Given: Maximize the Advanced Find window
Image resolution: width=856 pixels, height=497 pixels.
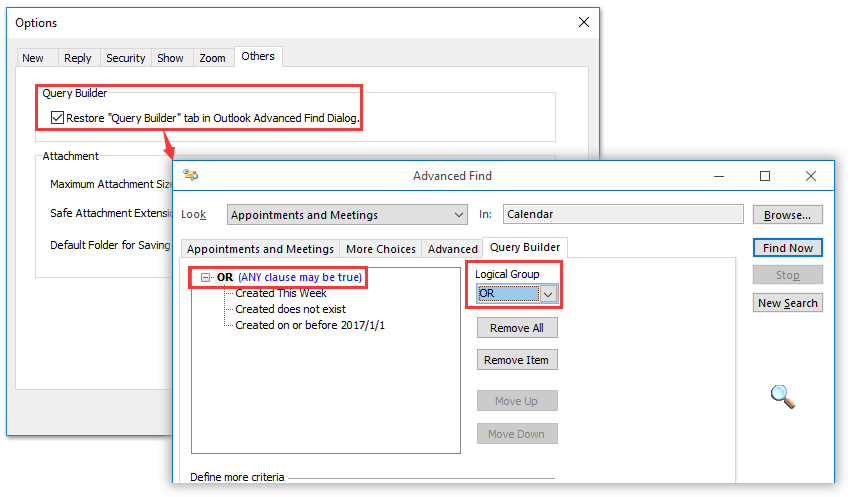Looking at the screenshot, I should coord(765,176).
